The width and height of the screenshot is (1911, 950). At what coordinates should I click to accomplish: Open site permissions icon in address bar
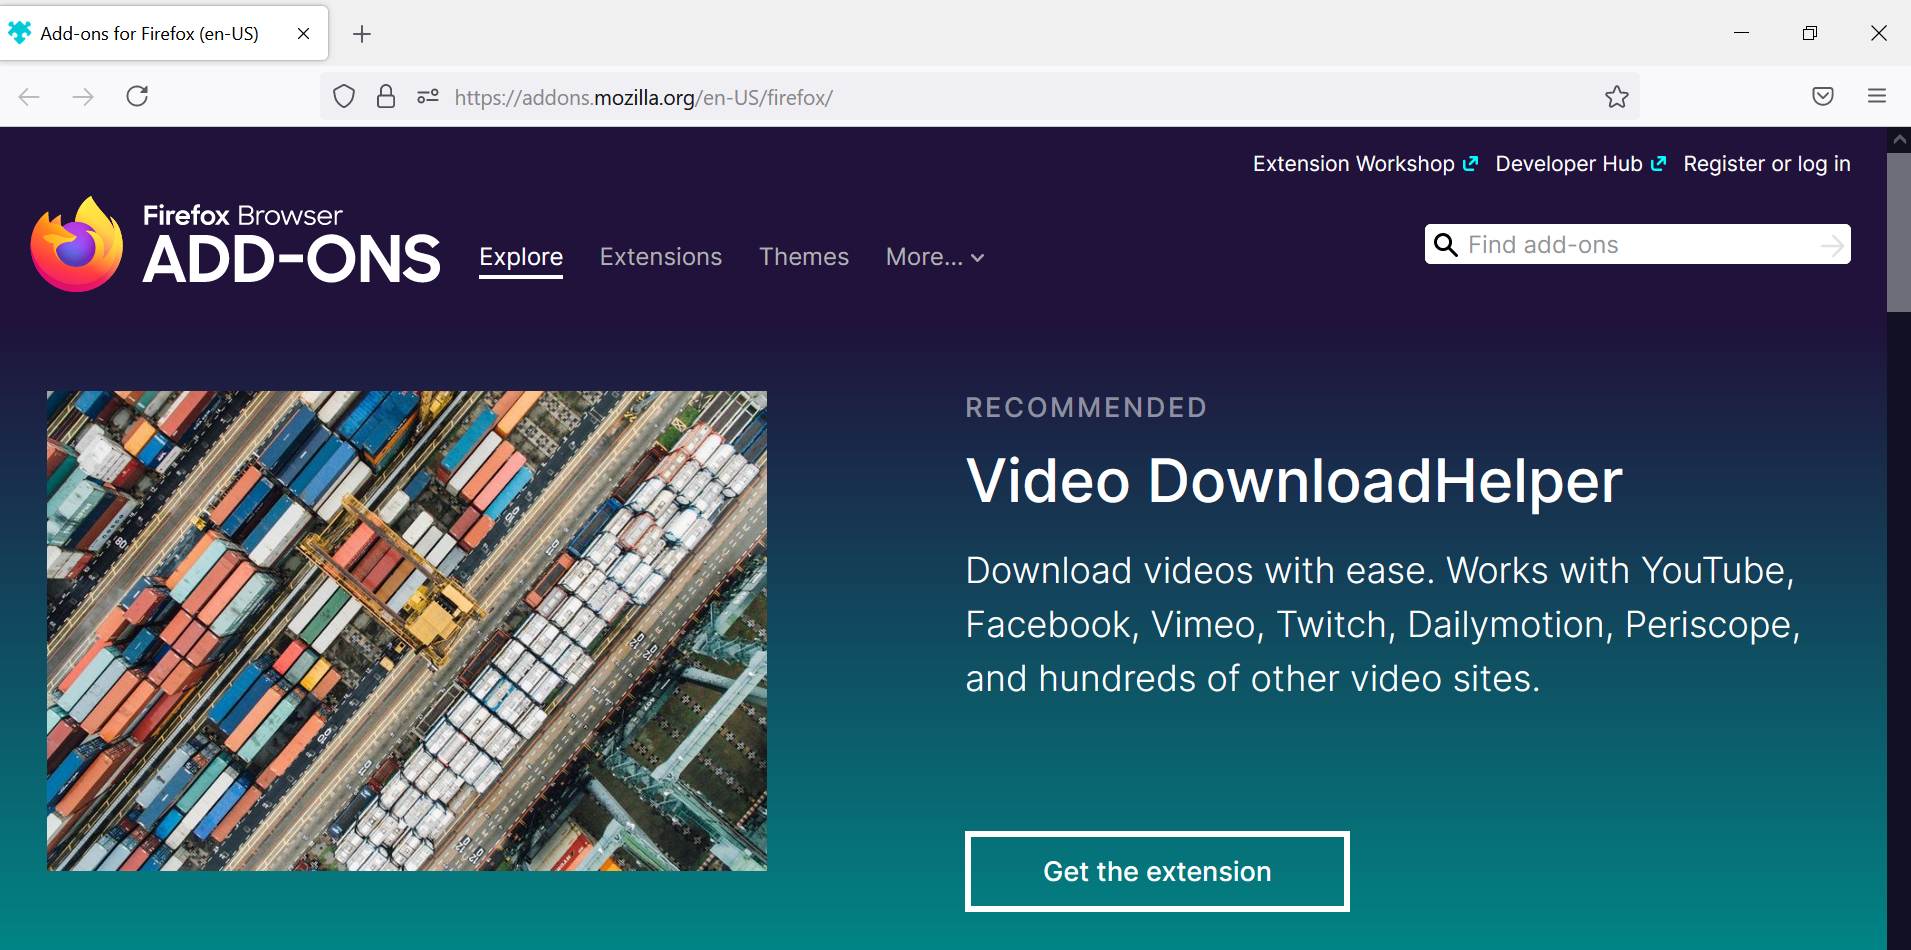pyautogui.click(x=428, y=97)
